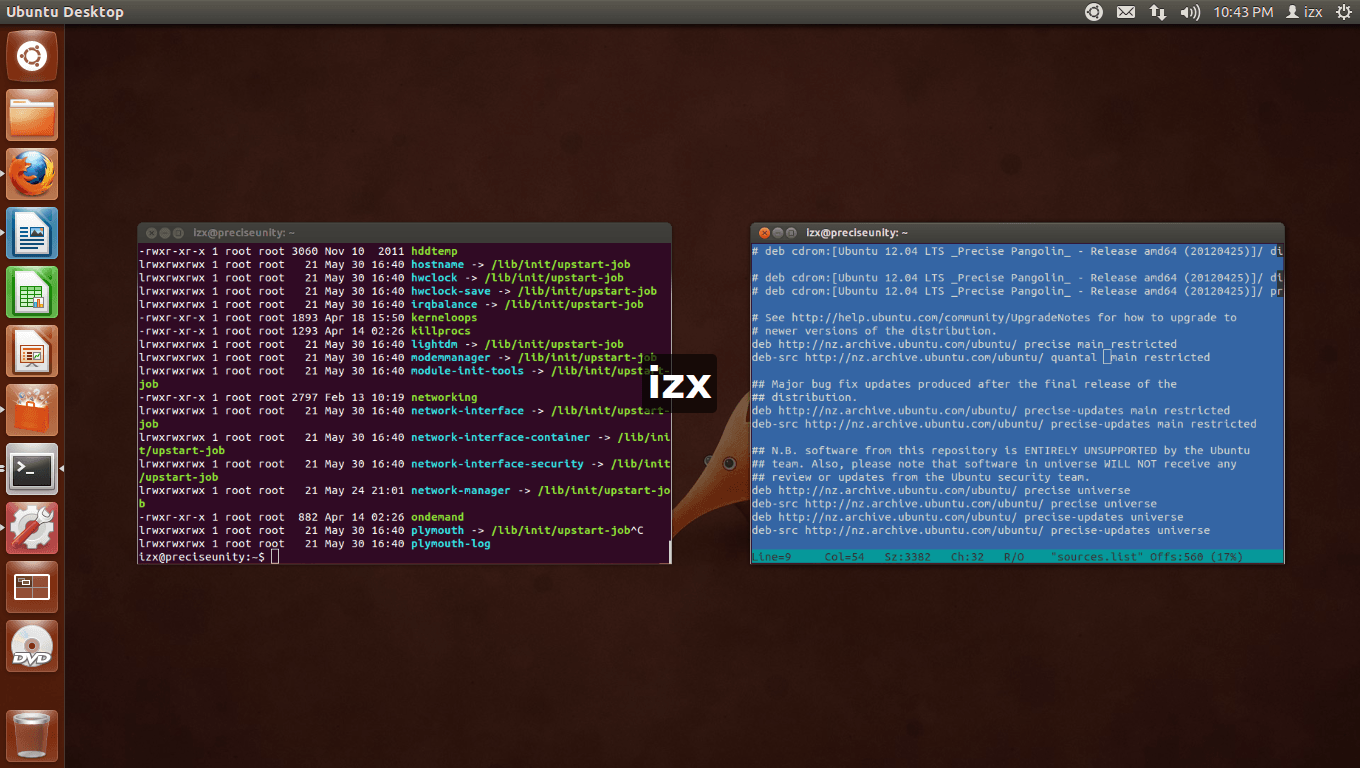The height and width of the screenshot is (768, 1360).
Task: Click 'plymouth-log' in the listing
Action: pos(451,544)
